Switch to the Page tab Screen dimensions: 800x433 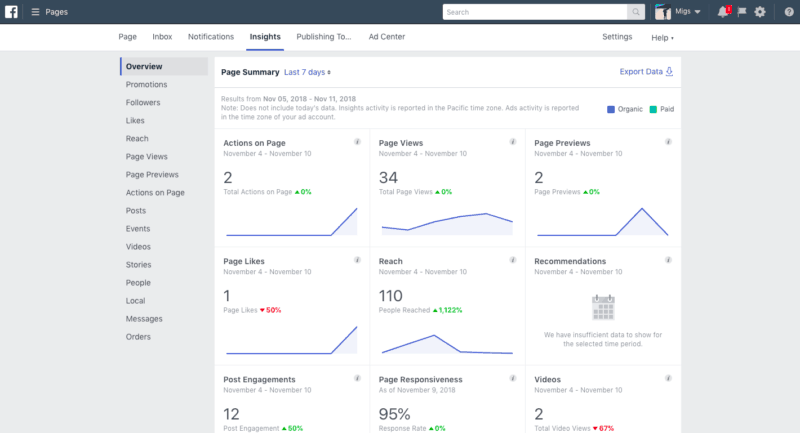click(128, 37)
